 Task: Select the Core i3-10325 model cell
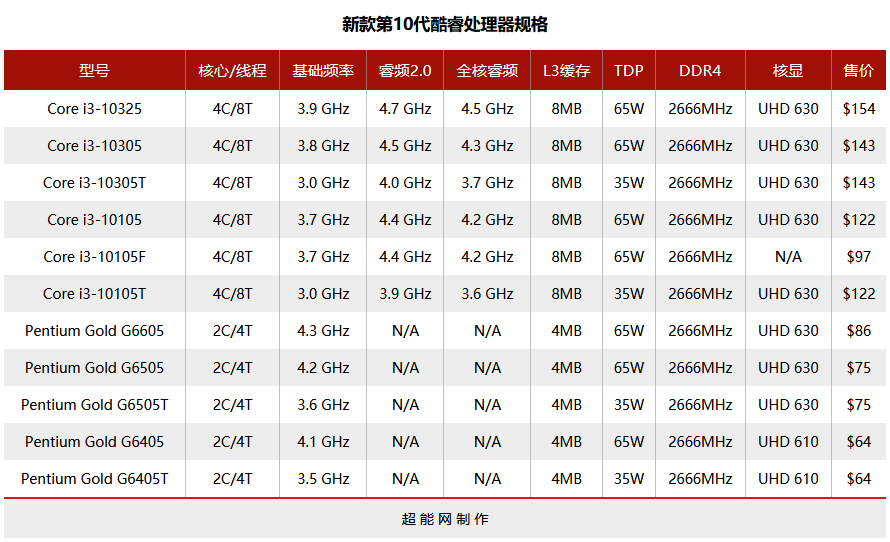coord(94,108)
